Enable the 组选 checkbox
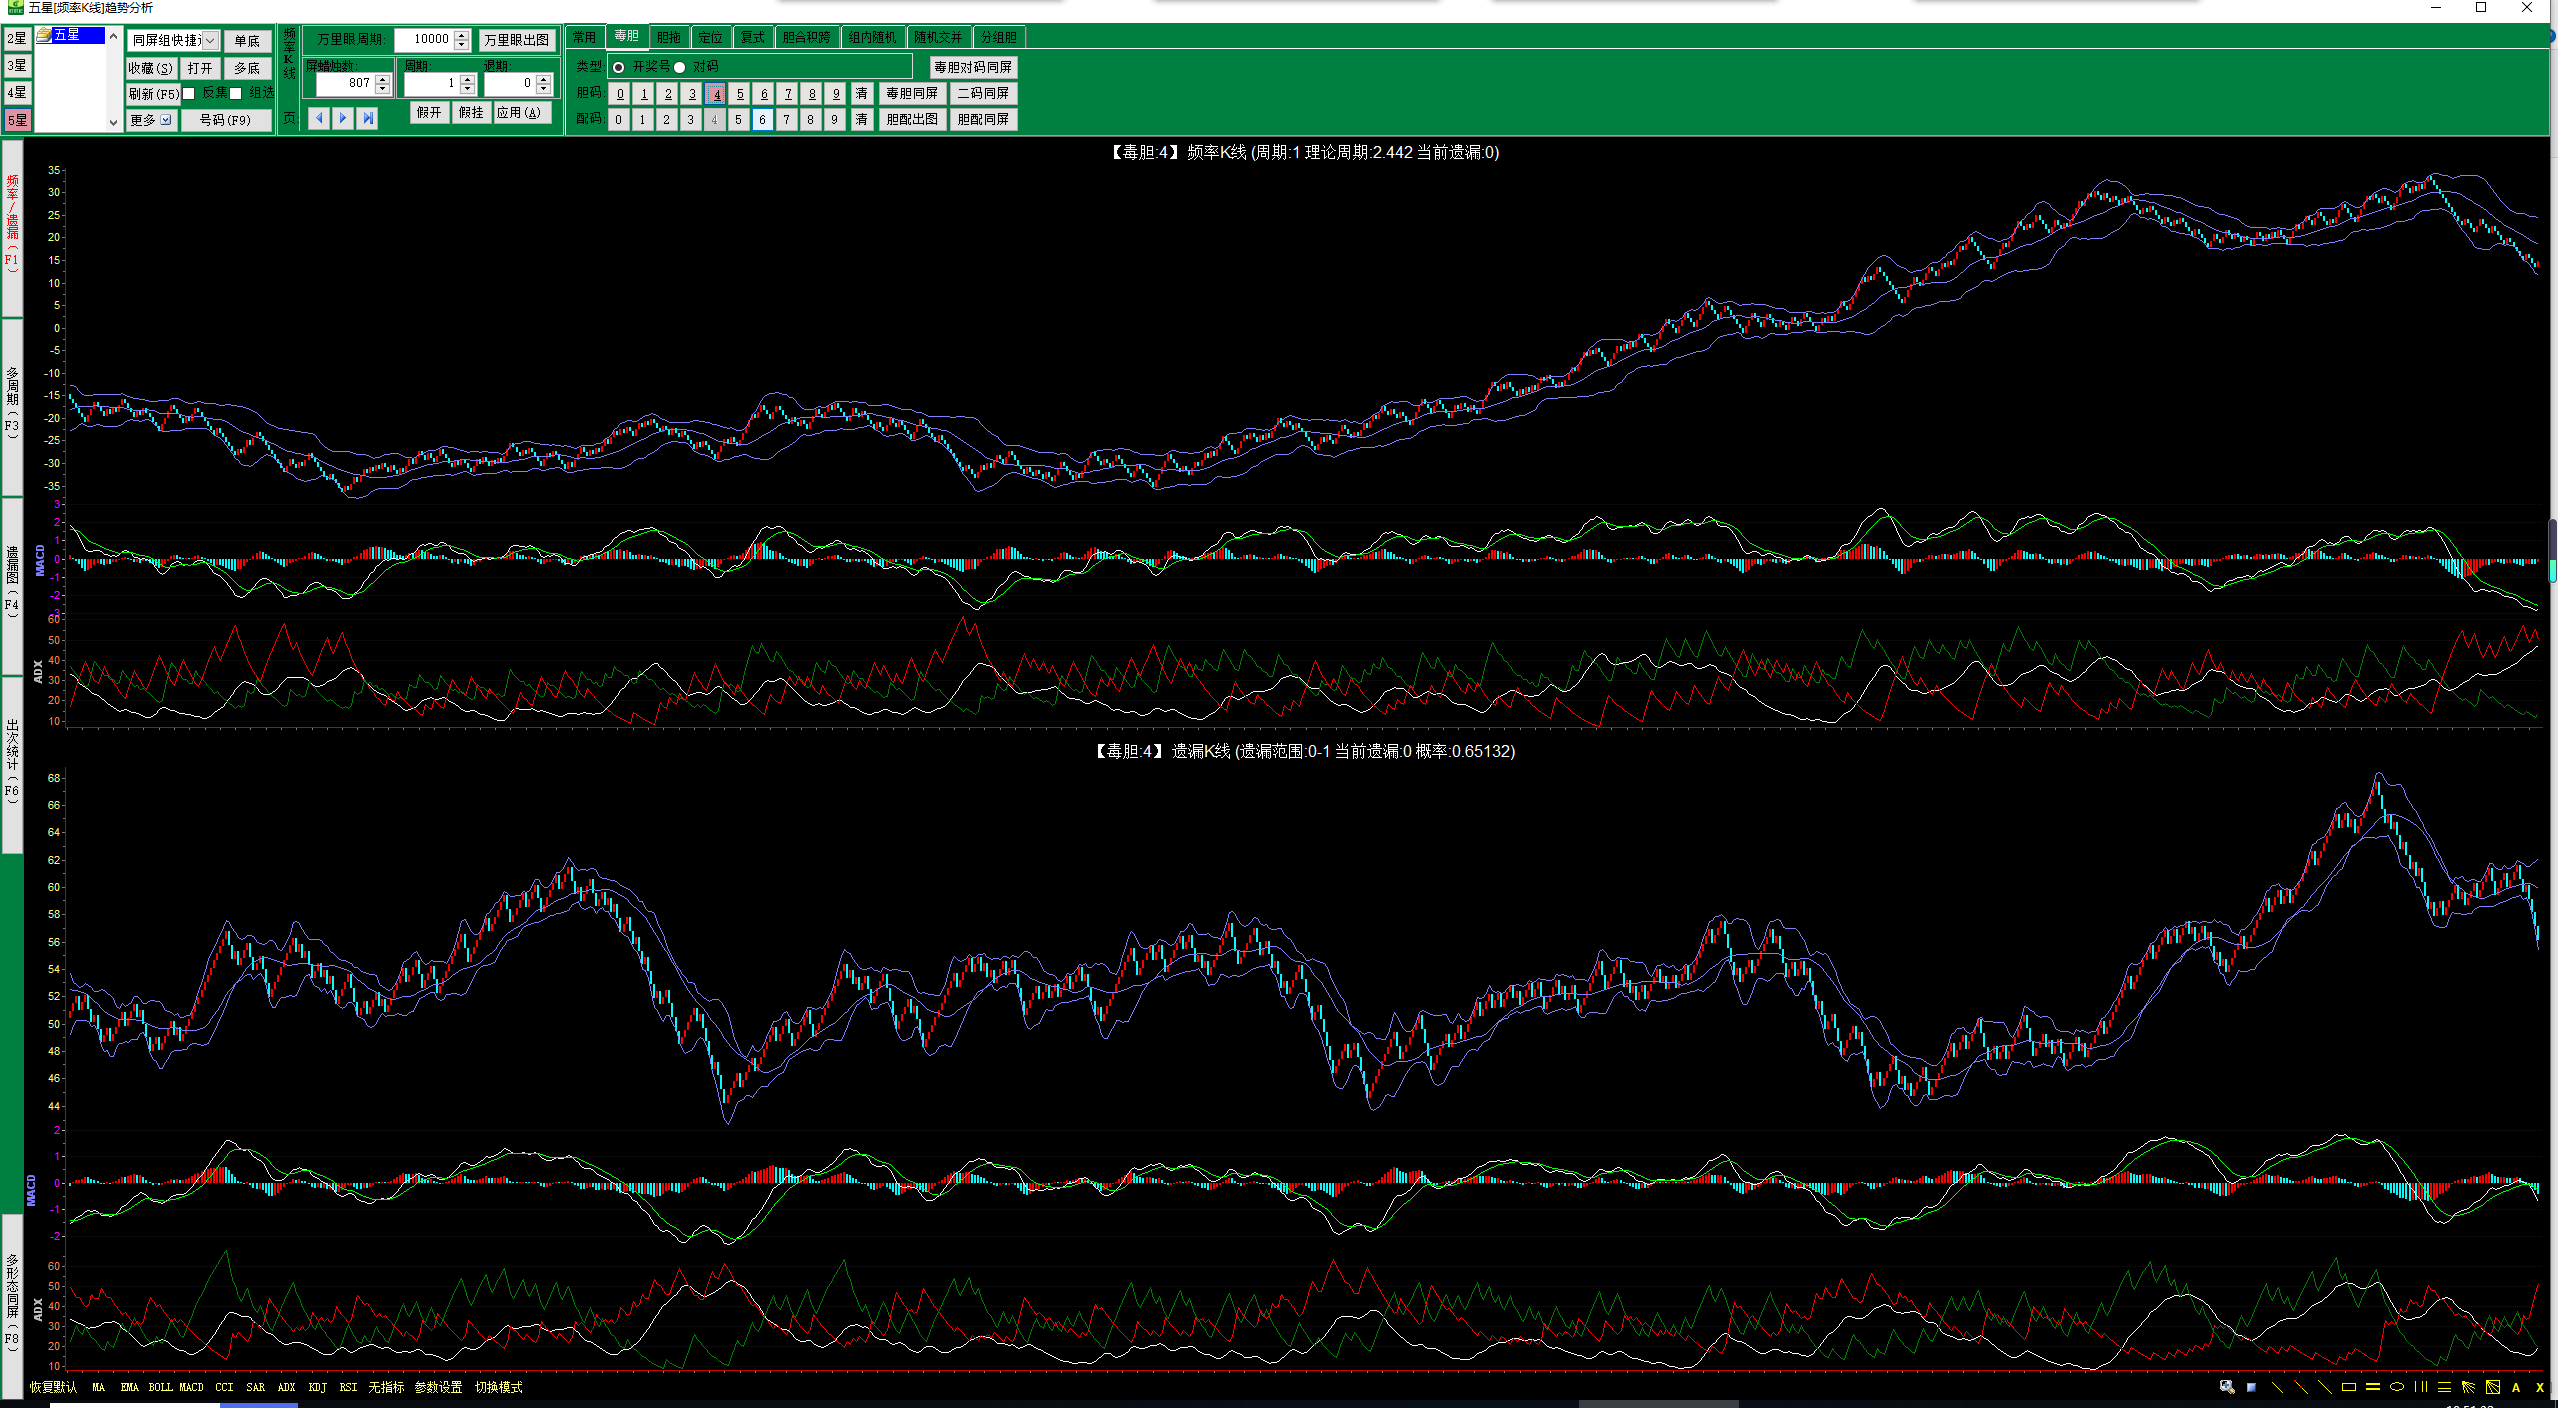 click(236, 94)
